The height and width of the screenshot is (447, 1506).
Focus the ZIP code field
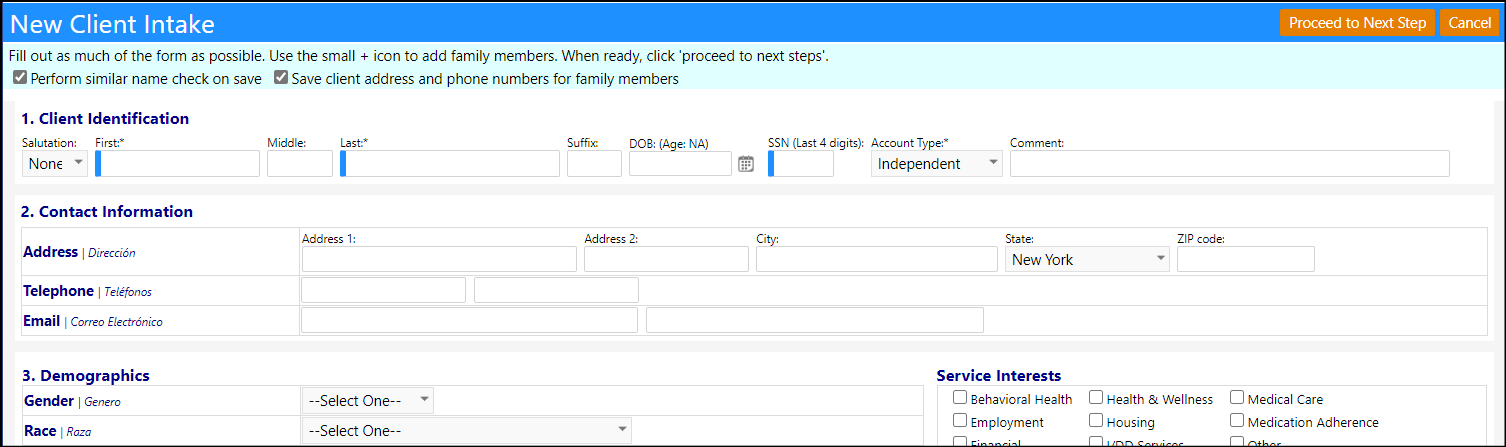tap(1246, 259)
